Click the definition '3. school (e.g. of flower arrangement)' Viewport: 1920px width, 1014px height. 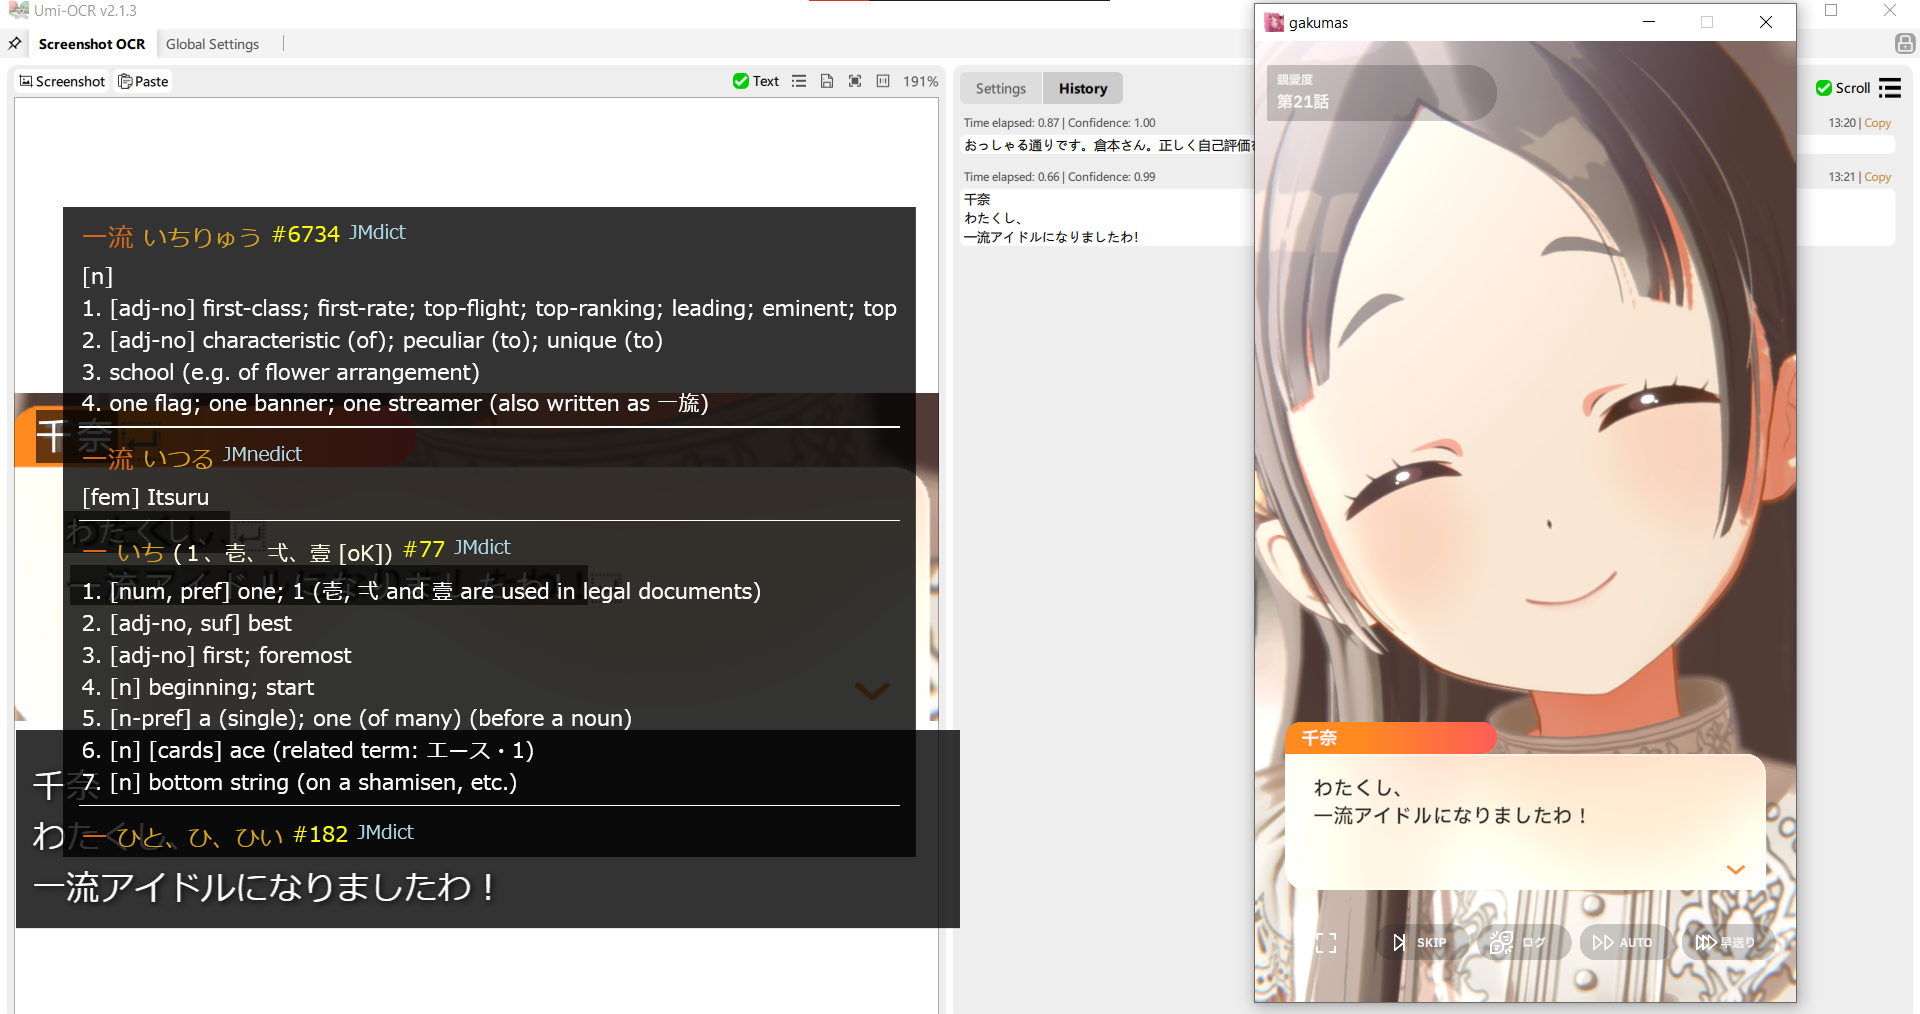point(281,372)
